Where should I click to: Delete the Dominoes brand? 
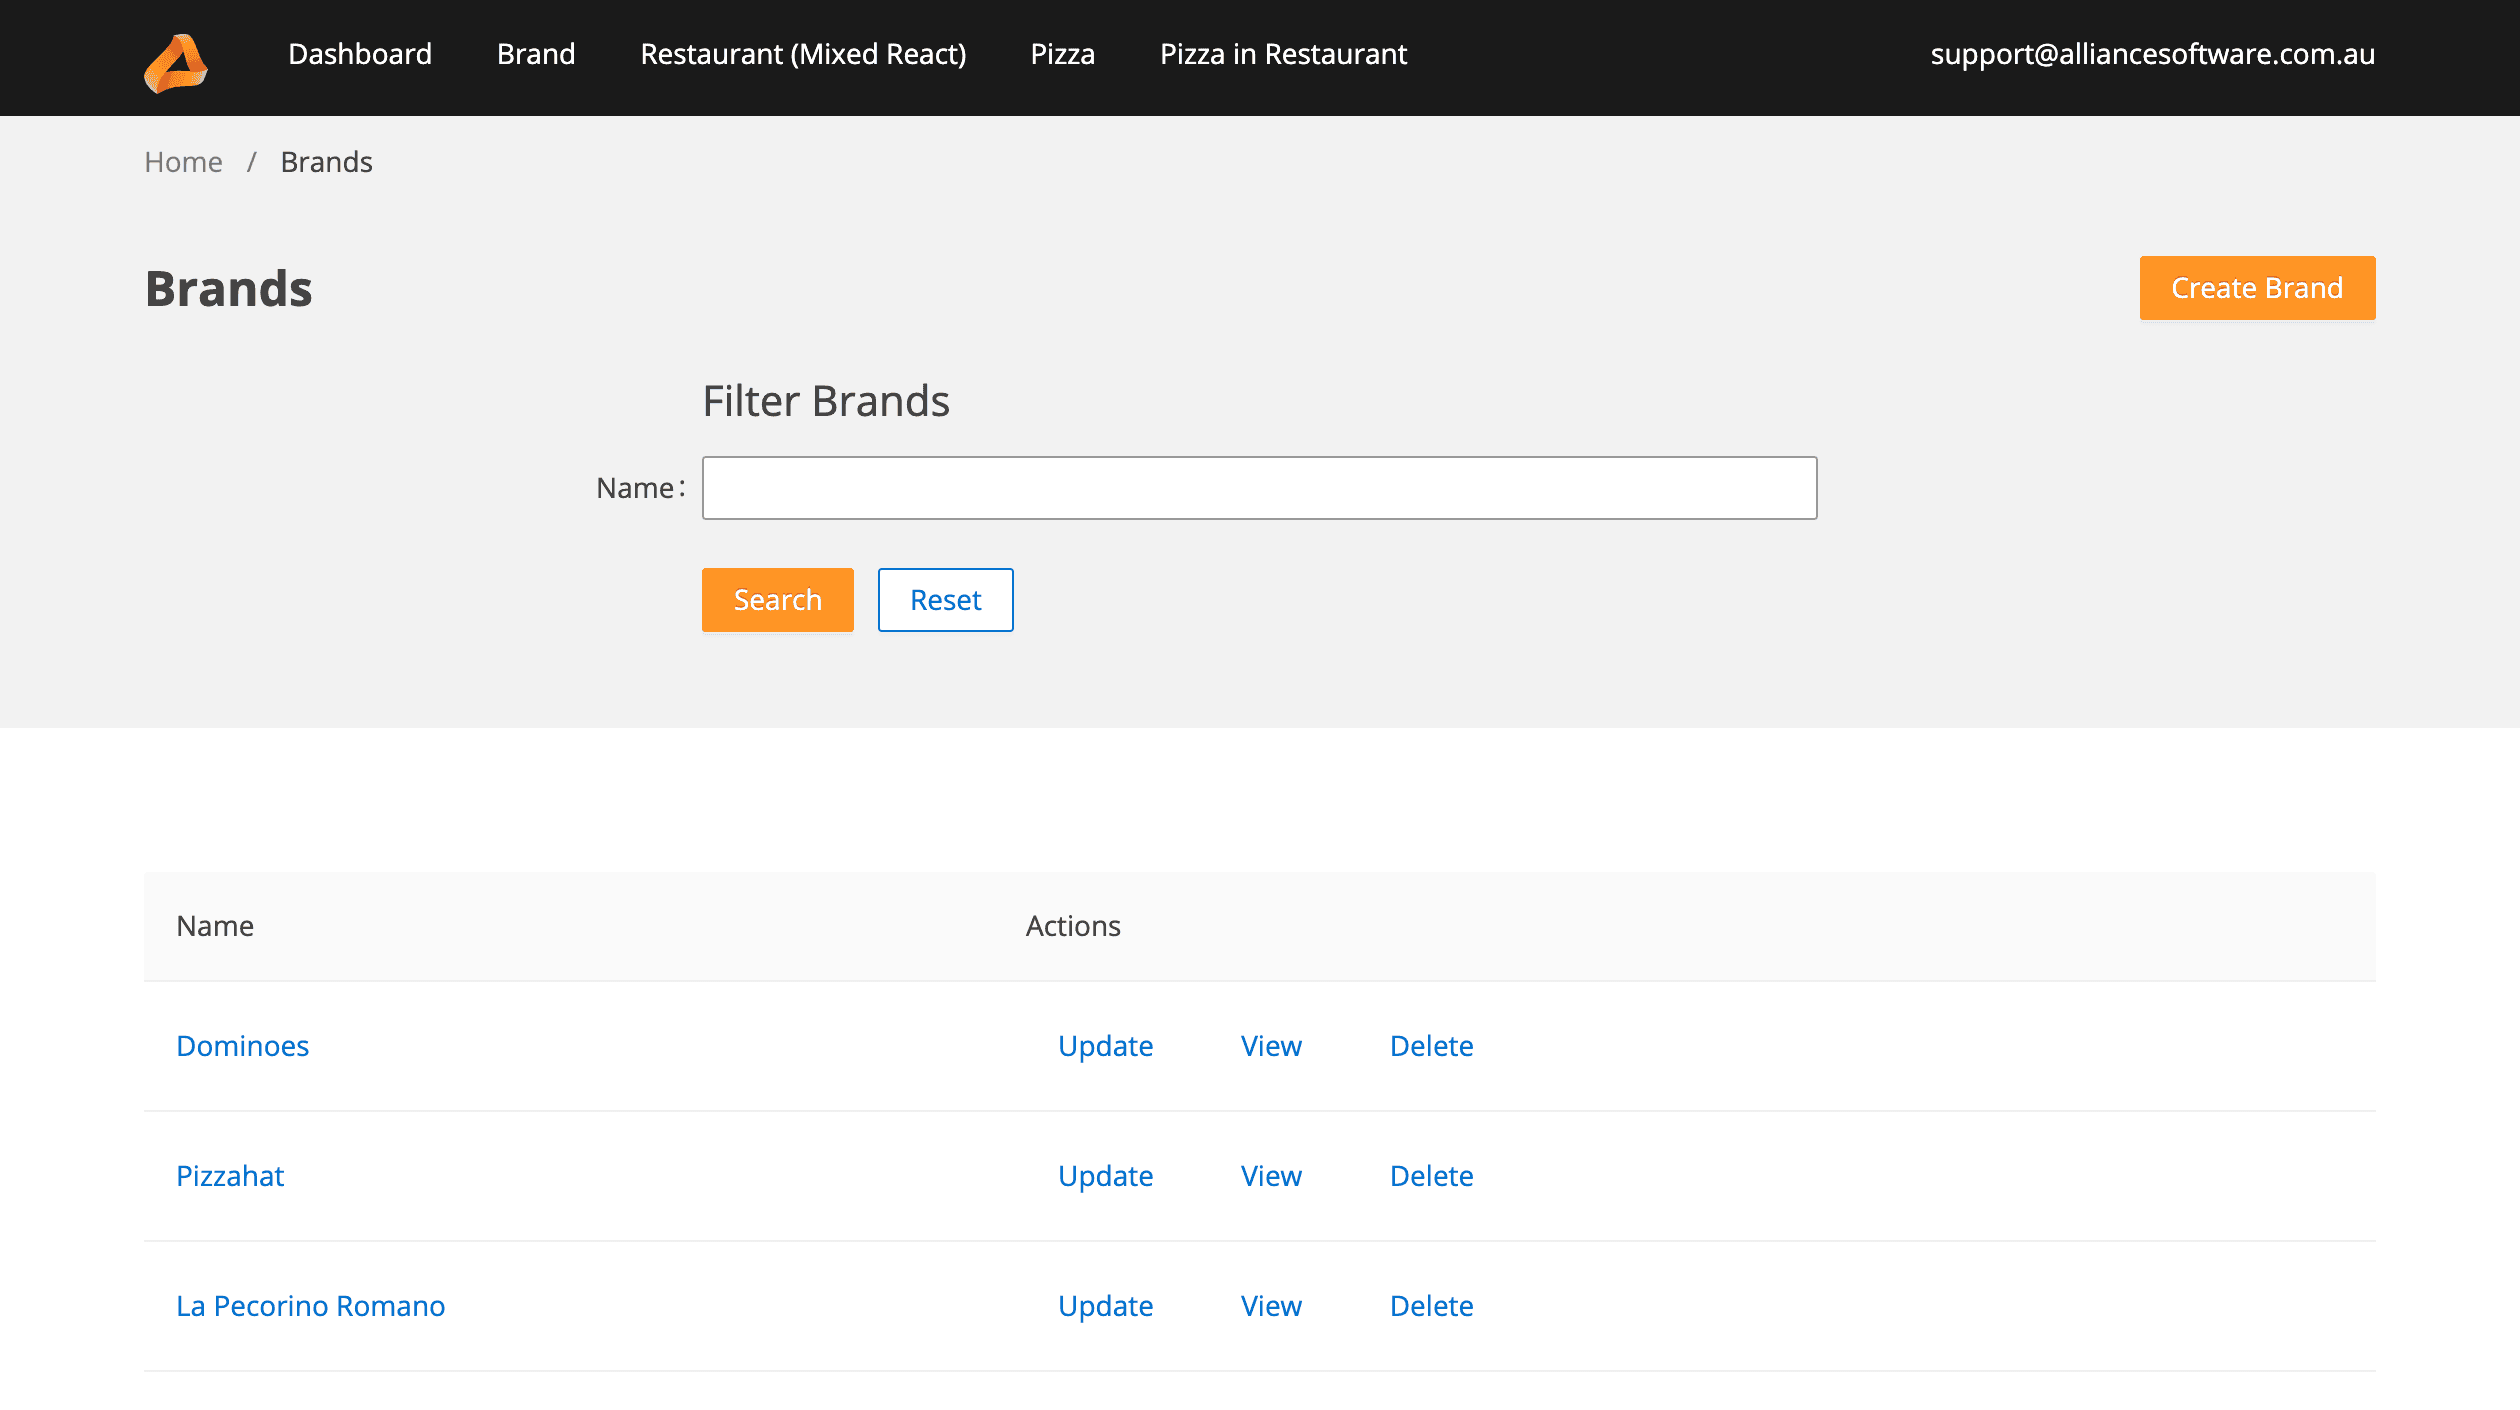click(1431, 1046)
